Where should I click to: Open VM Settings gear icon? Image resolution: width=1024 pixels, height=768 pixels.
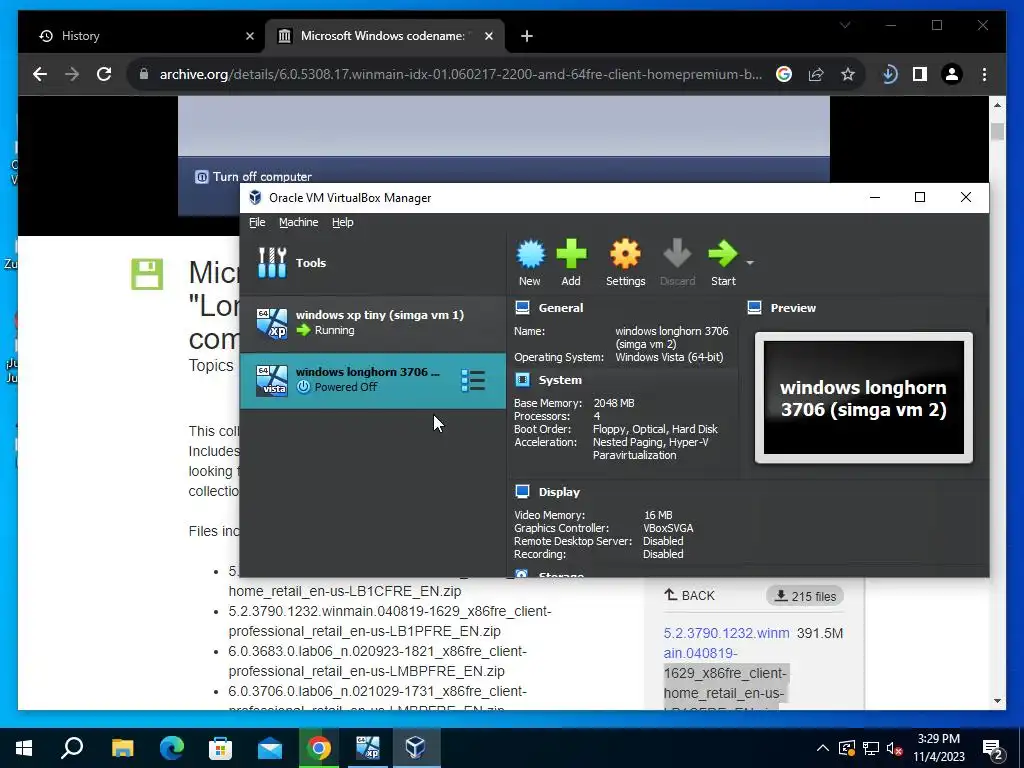tap(625, 262)
